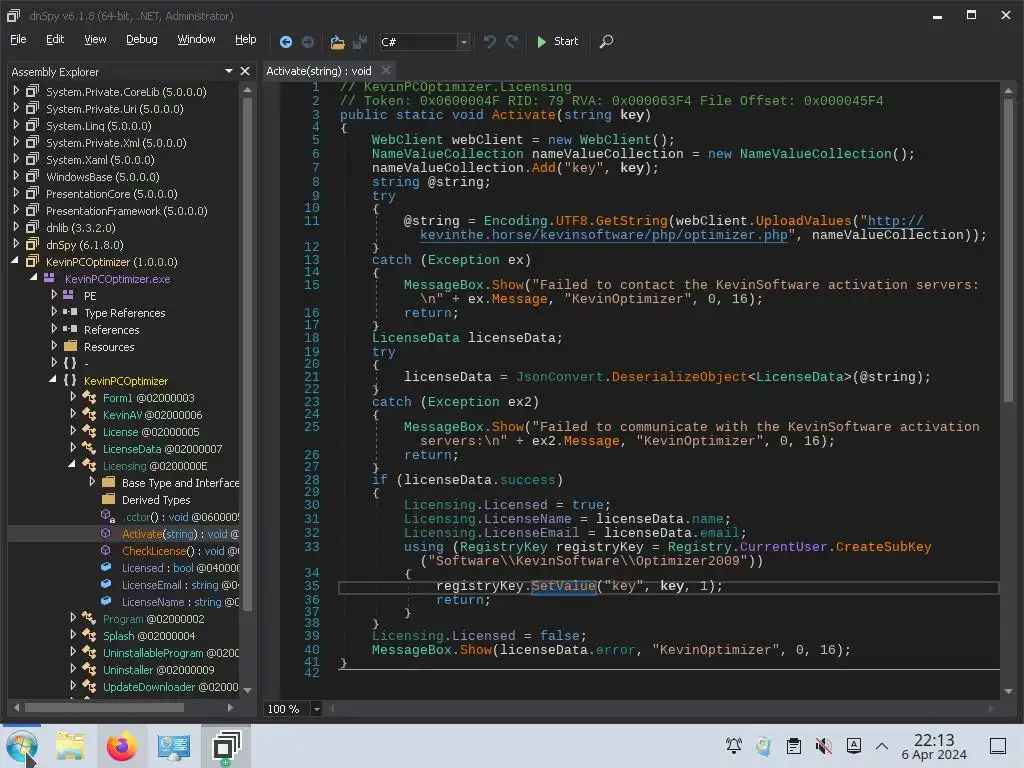Click the CreateSubKey method reference

(x=884, y=547)
